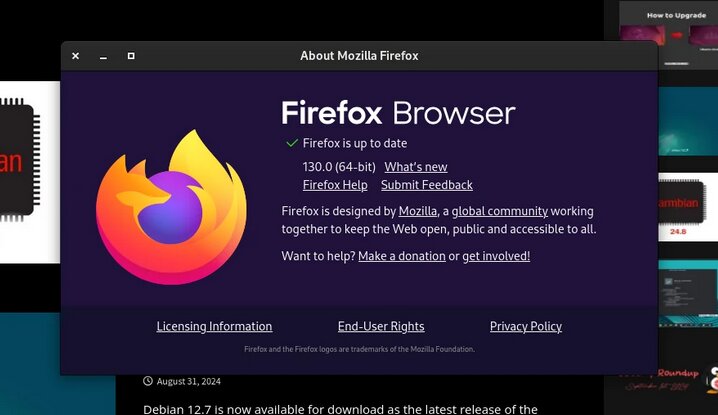This screenshot has width=718, height=415.
Task: Open the What's new link
Action: click(x=416, y=167)
